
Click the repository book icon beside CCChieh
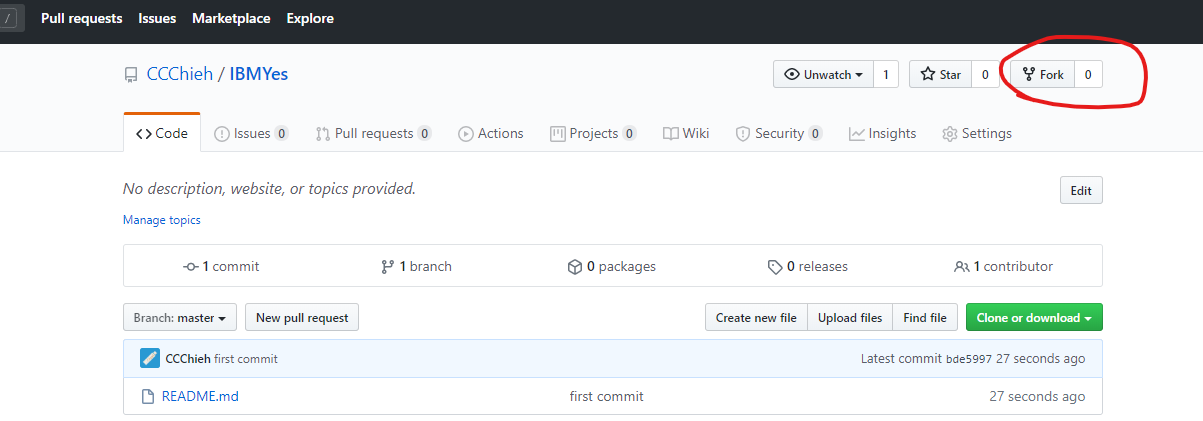tap(130, 75)
